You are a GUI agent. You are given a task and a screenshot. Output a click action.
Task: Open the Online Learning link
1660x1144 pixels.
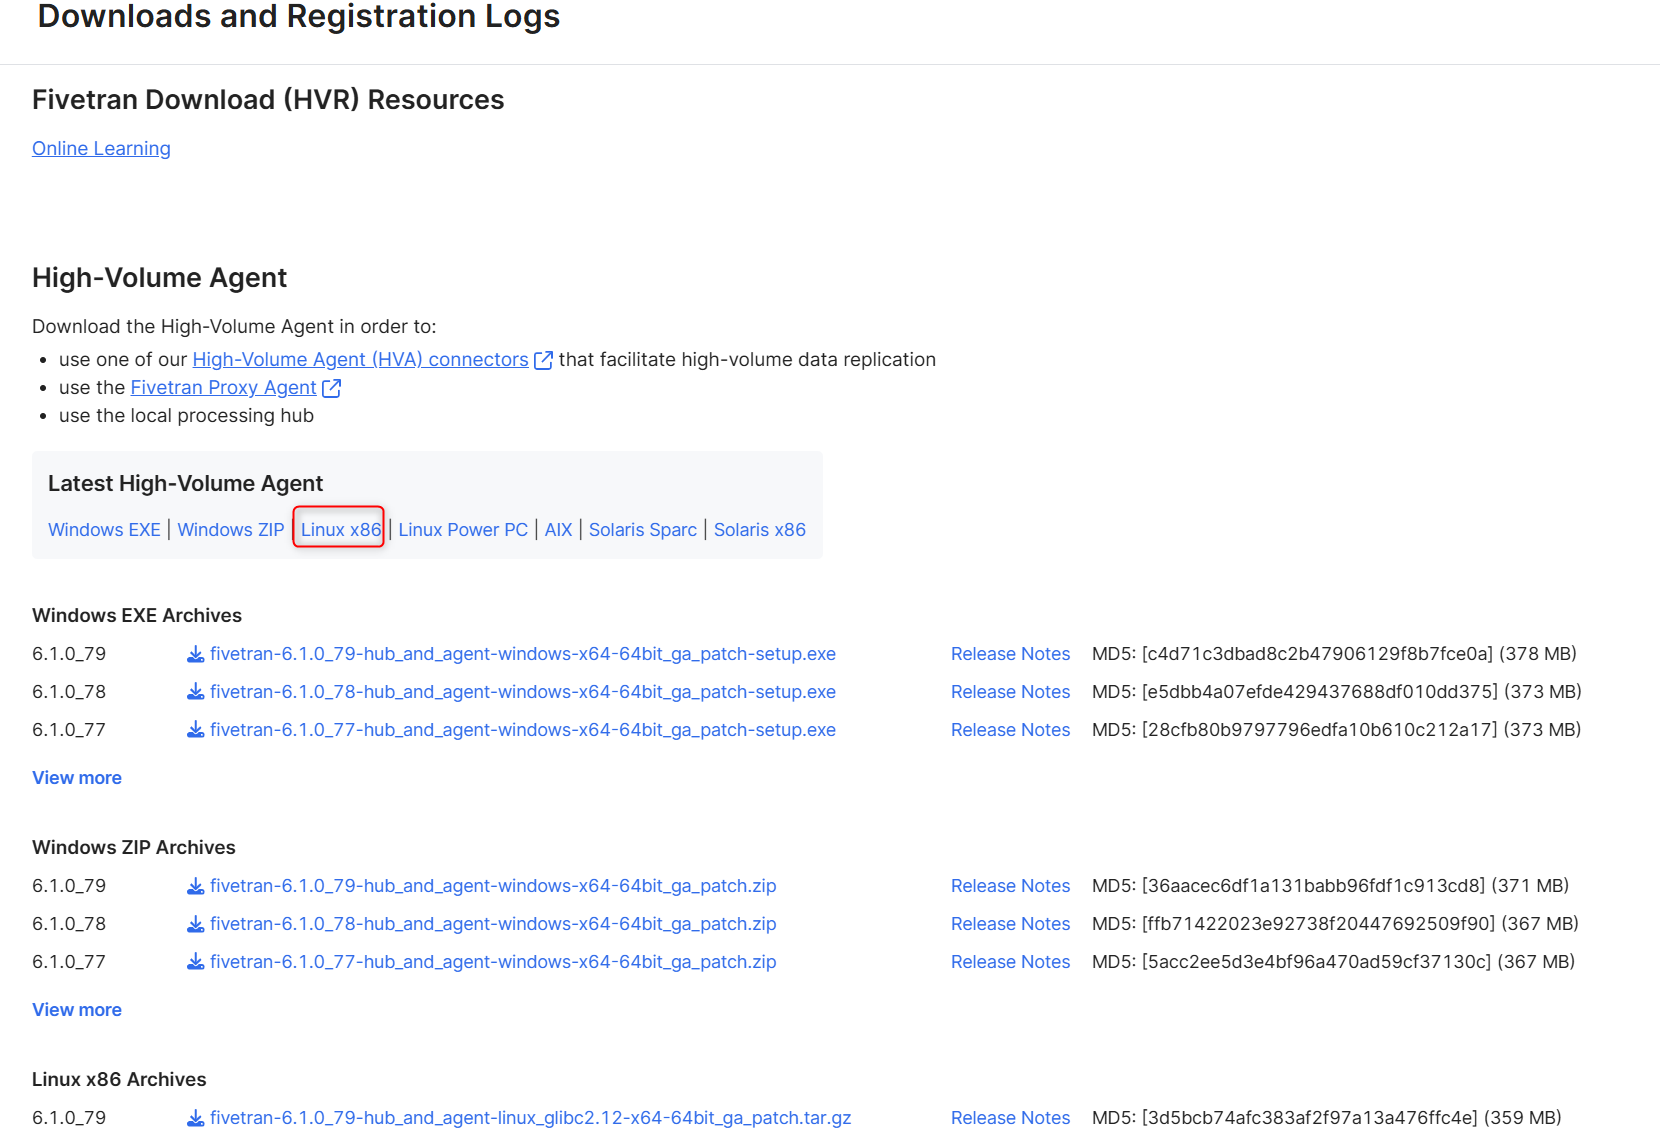point(101,148)
